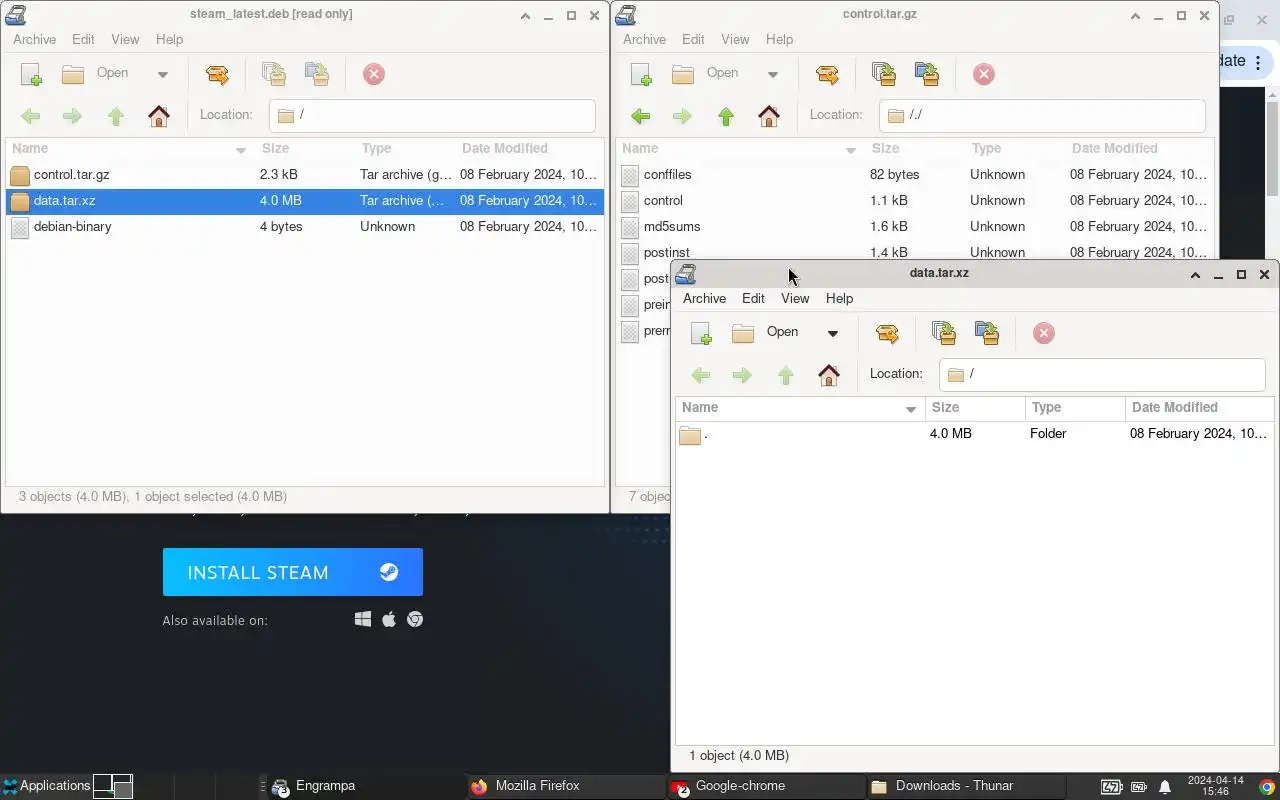Viewport: 1280px width, 800px height.
Task: Click Home icon in data.tar.xz window
Action: pyautogui.click(x=828, y=375)
